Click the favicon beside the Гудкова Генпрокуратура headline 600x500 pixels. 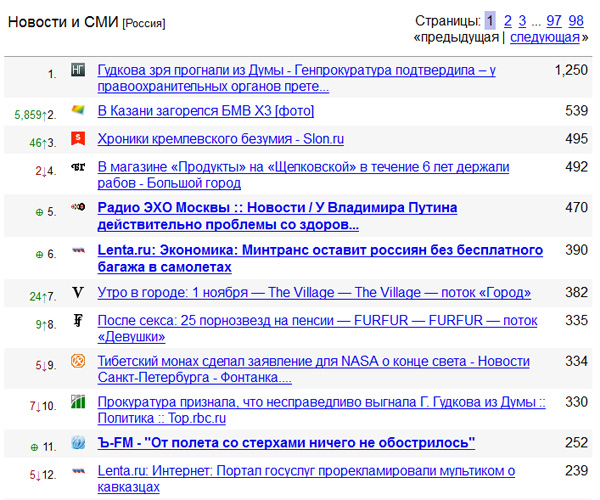click(78, 71)
